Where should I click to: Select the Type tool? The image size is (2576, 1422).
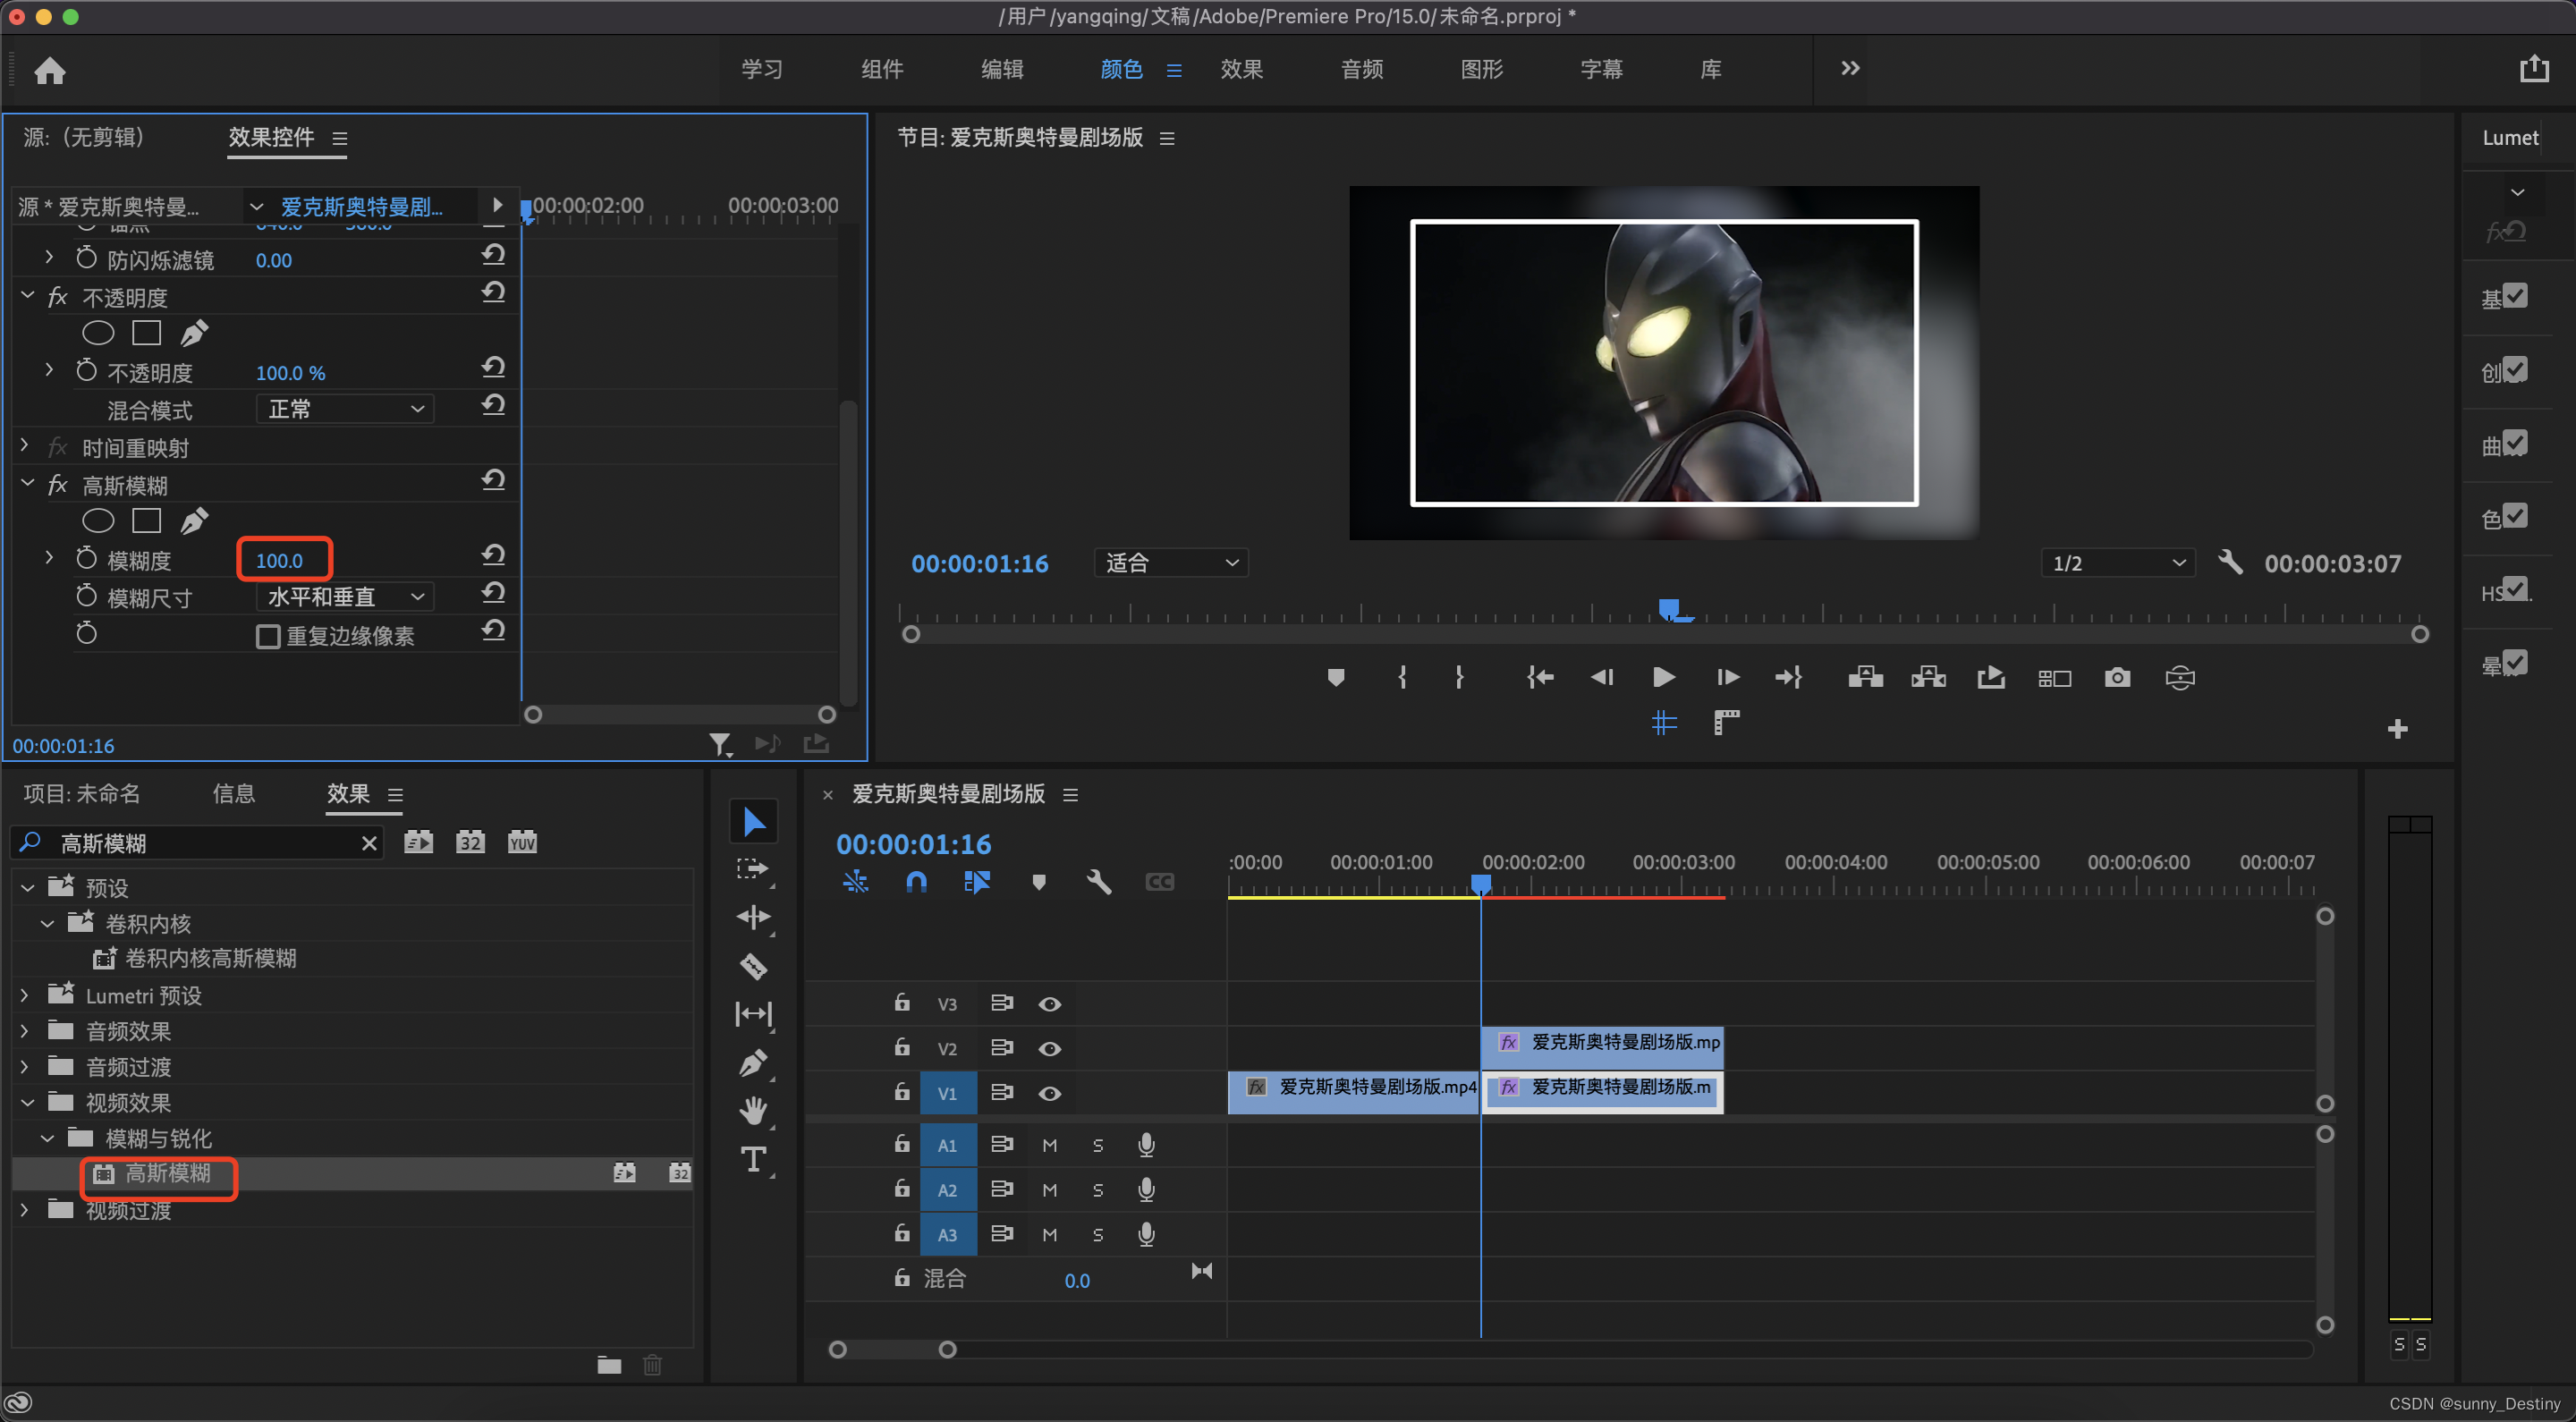pyautogui.click(x=753, y=1159)
